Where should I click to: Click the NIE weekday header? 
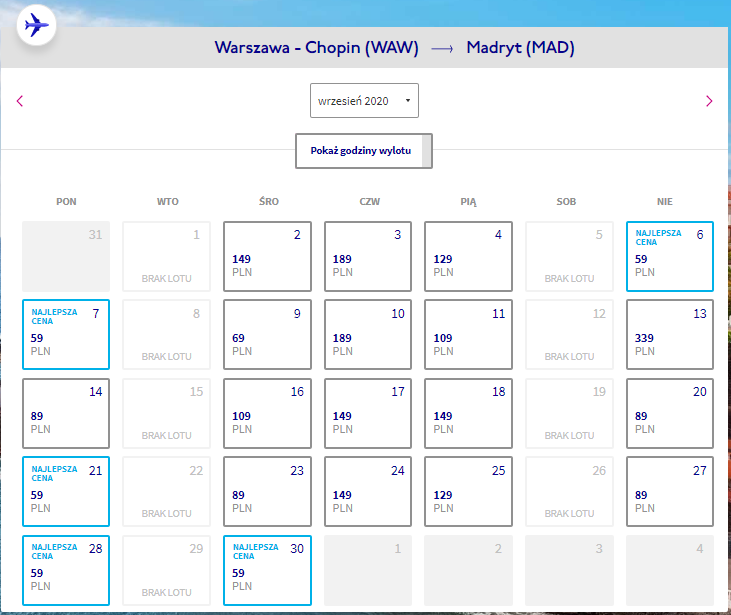point(665,201)
